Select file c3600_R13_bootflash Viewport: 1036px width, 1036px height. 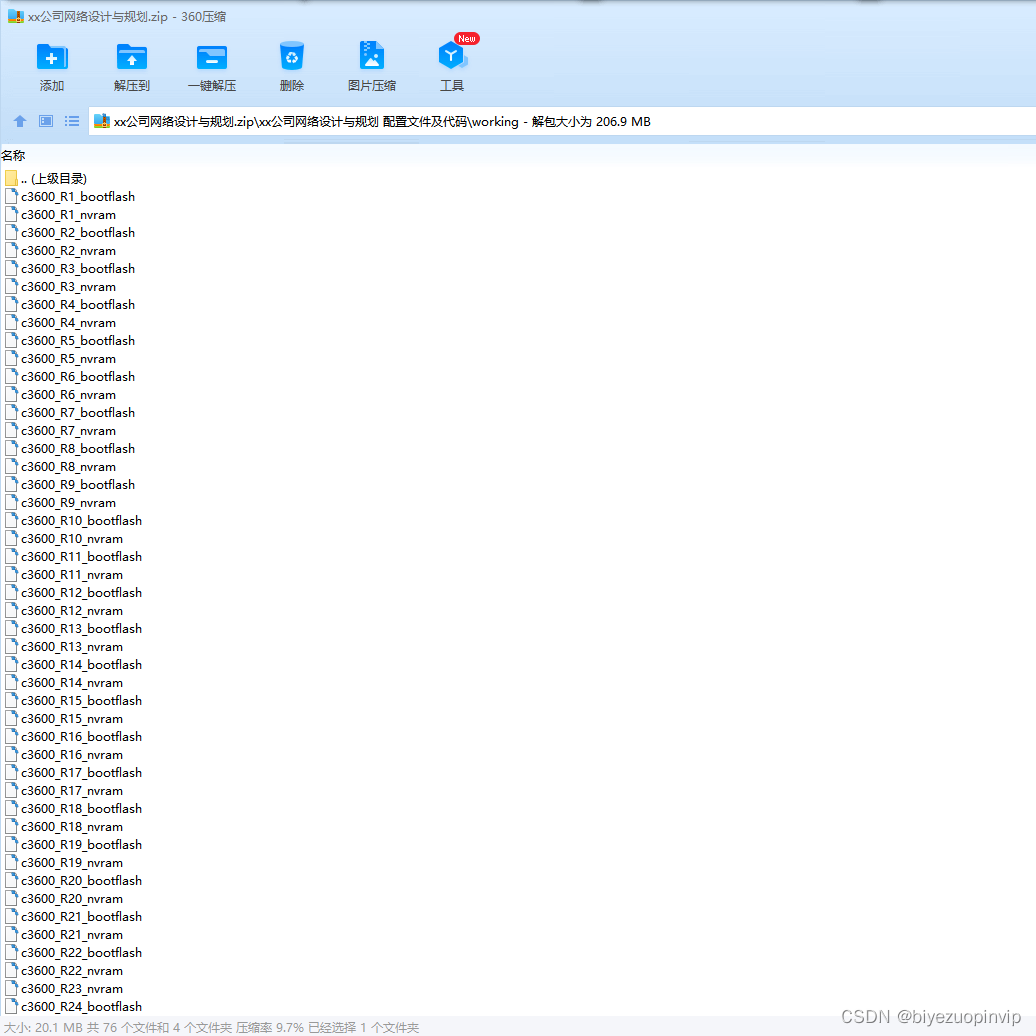(73, 629)
